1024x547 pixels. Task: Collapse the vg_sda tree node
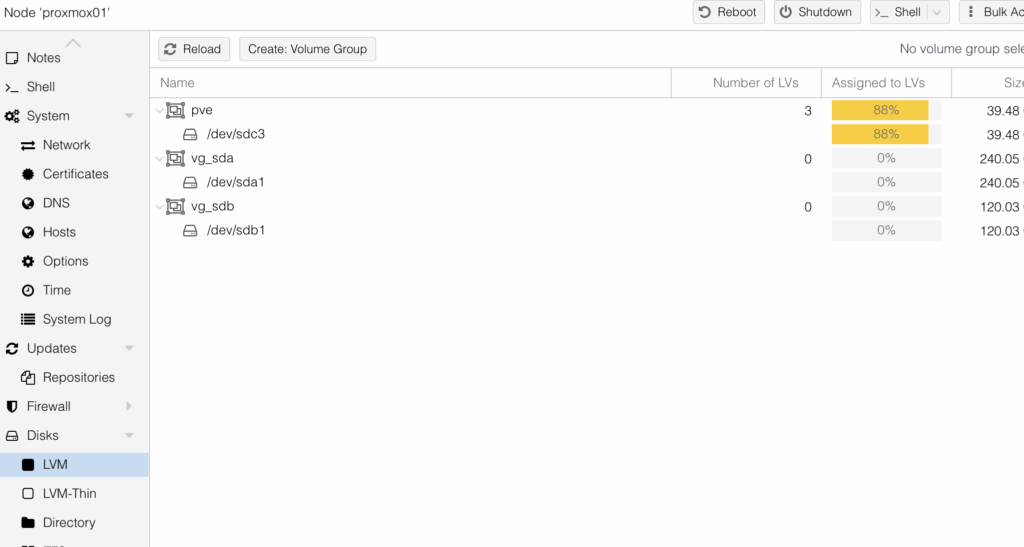click(x=159, y=159)
